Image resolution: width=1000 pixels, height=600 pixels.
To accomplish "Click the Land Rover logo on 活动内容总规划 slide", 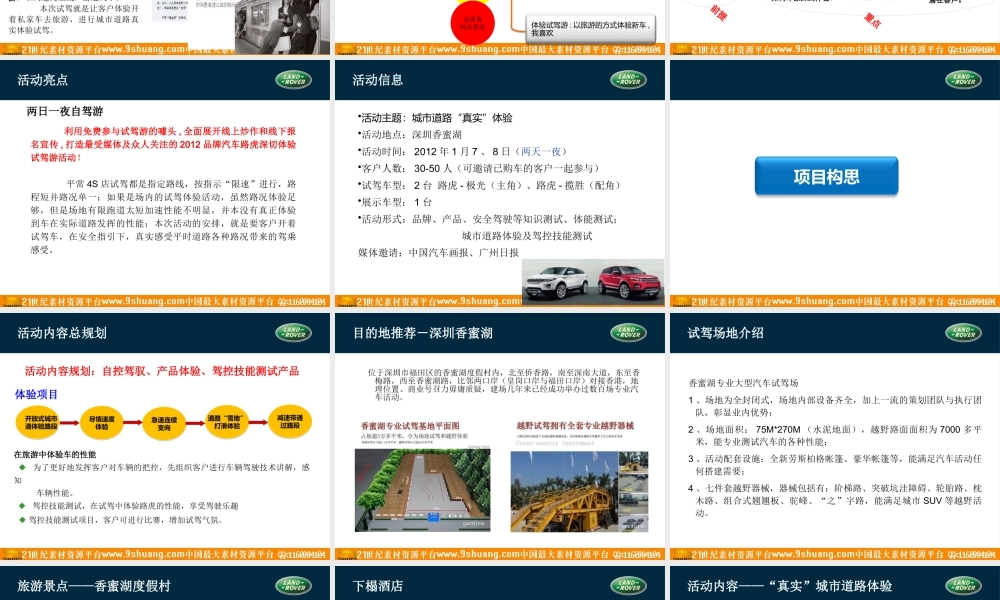I will 293,332.
